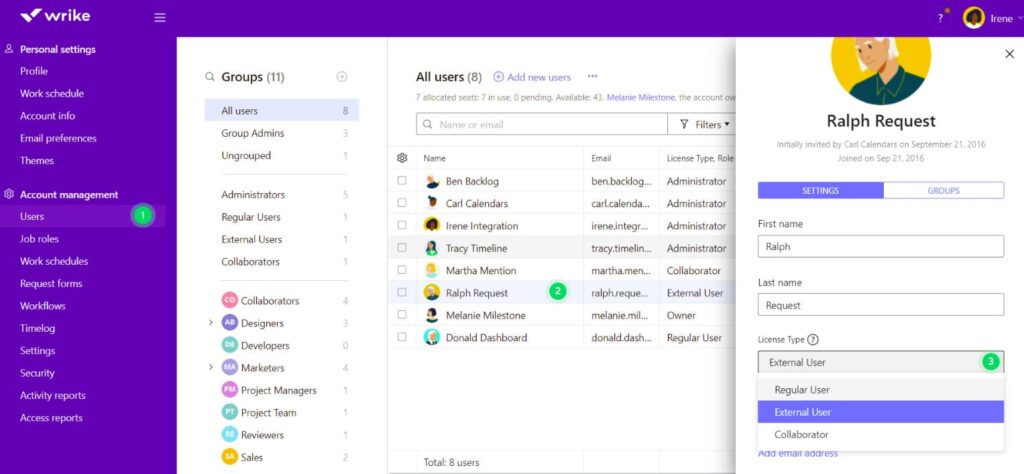
Task: Open Job roles in sidebar
Action: (39, 239)
